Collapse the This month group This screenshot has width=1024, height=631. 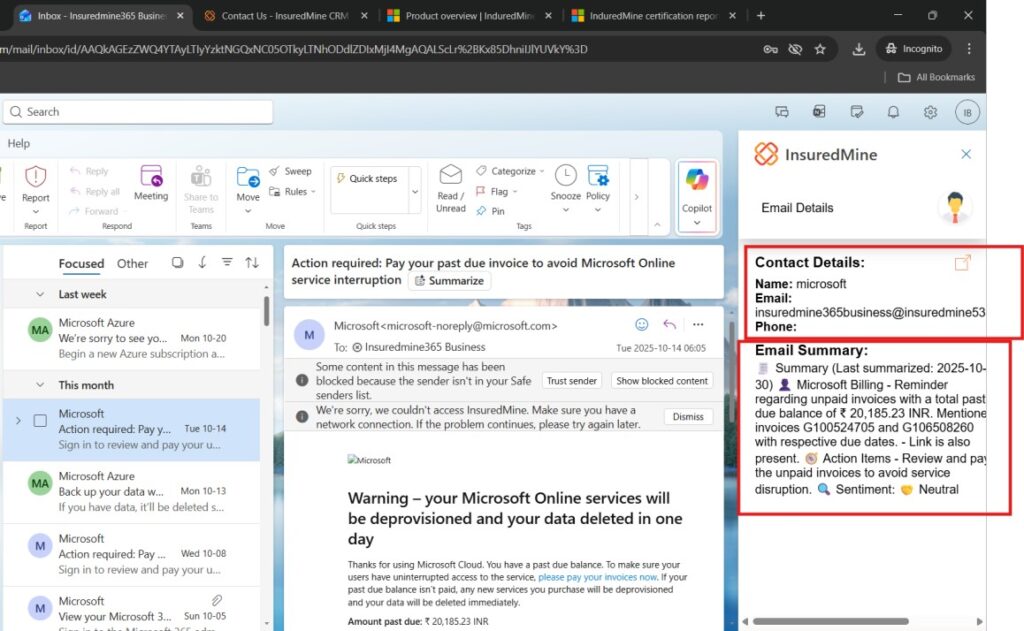[x=40, y=385]
